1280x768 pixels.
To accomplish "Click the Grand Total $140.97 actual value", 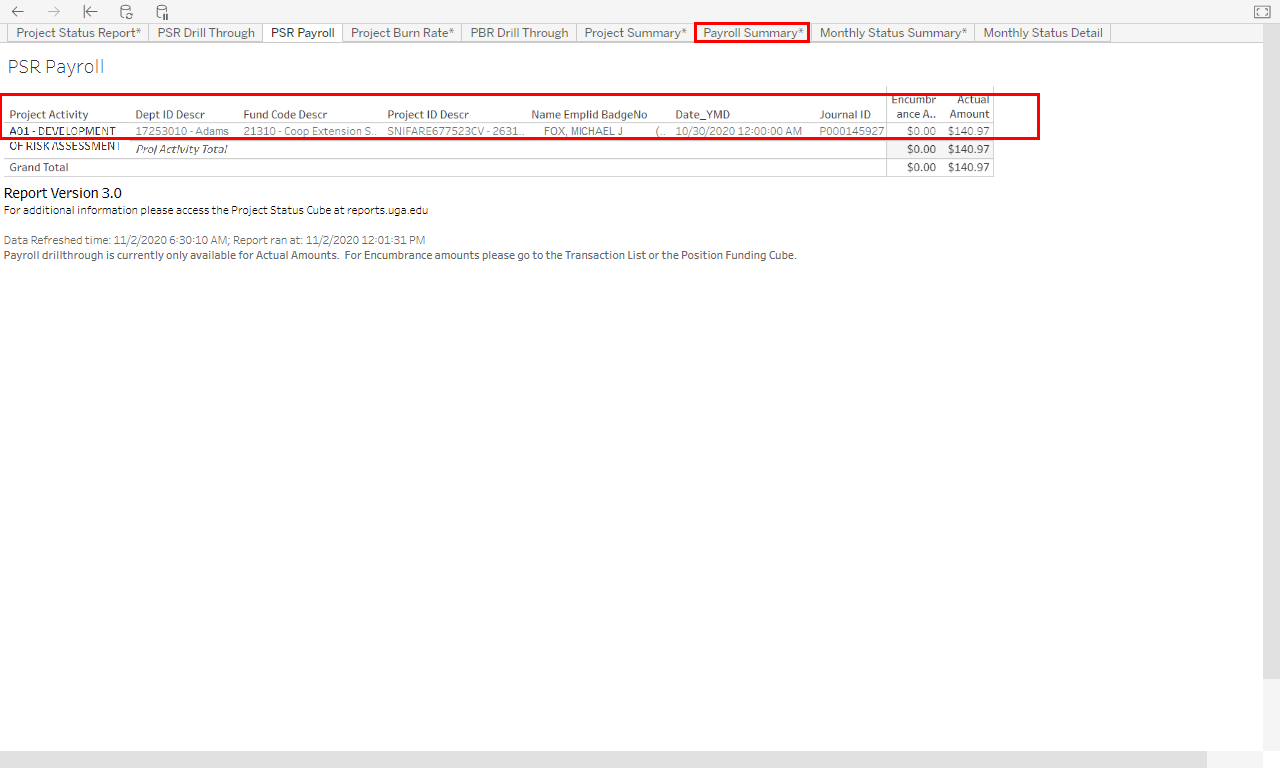I will (x=968, y=167).
